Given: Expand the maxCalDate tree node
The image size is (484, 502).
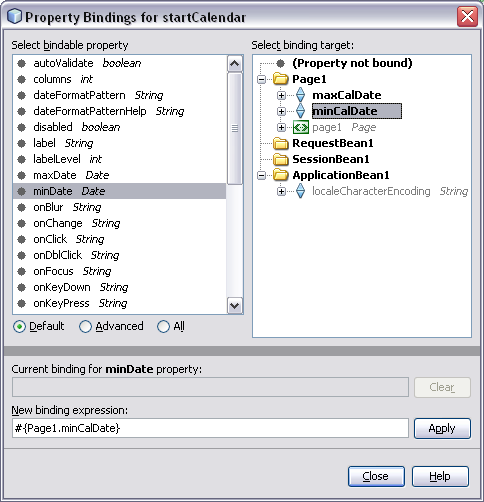Looking at the screenshot, I should [x=281, y=95].
